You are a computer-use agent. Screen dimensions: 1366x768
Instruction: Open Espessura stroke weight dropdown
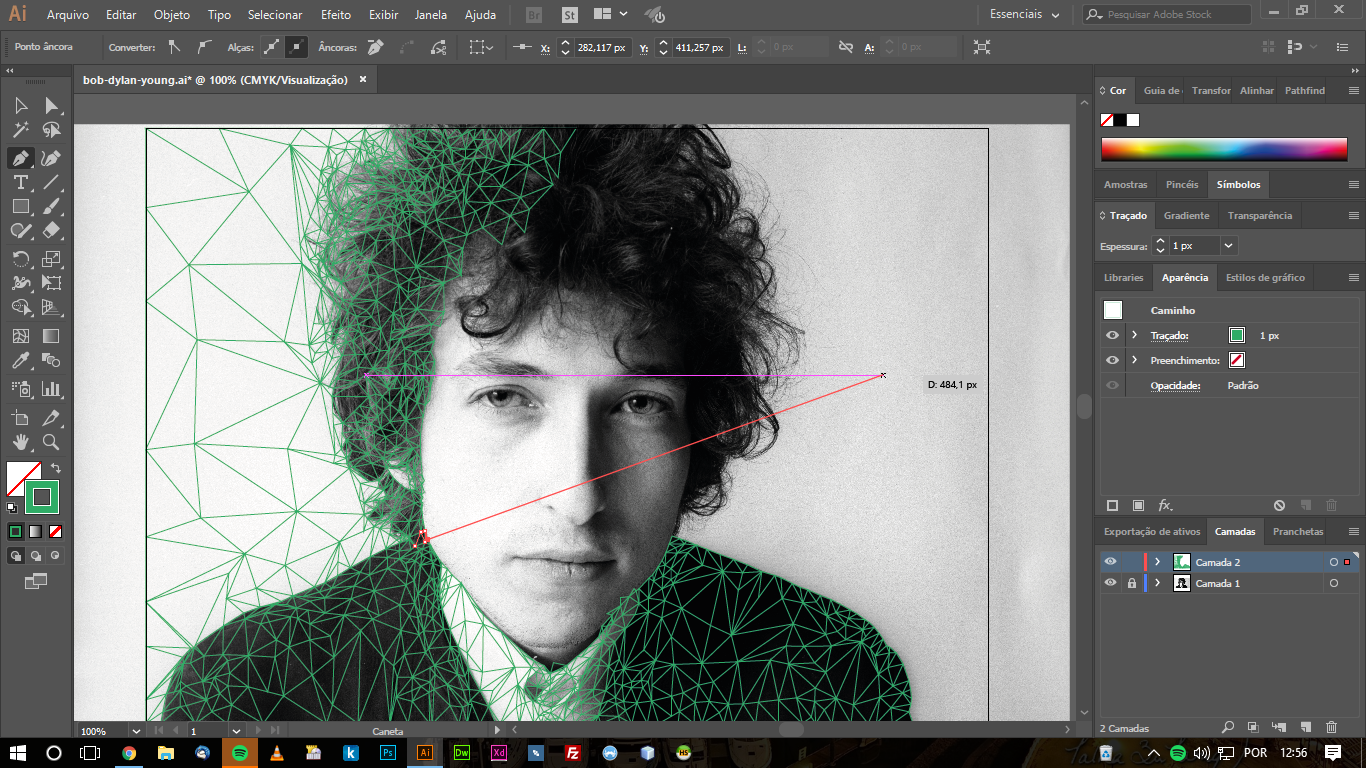click(x=1228, y=245)
